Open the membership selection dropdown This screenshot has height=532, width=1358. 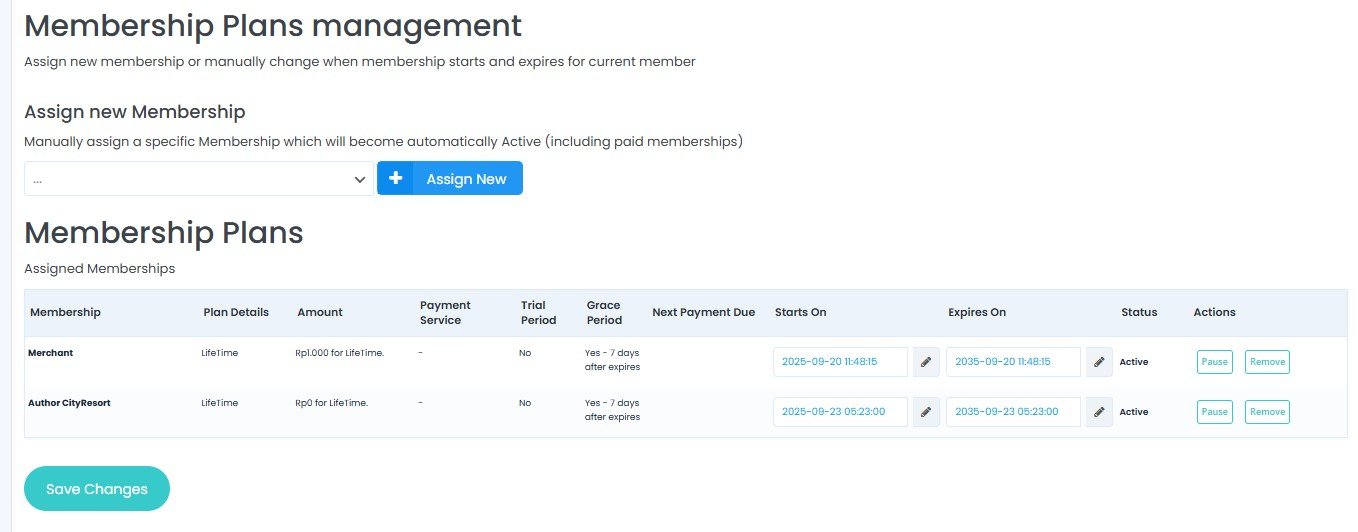[x=198, y=179]
